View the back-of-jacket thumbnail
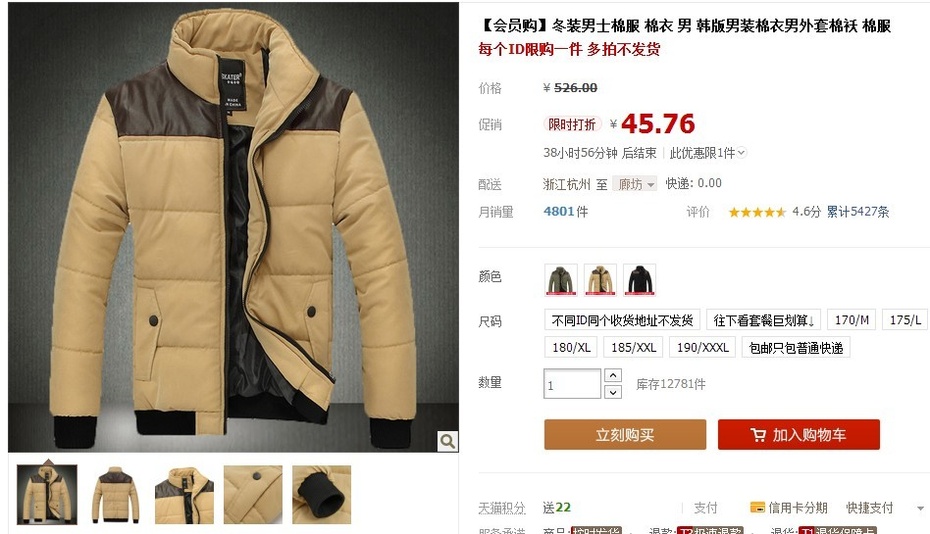The image size is (930, 534). click(116, 494)
